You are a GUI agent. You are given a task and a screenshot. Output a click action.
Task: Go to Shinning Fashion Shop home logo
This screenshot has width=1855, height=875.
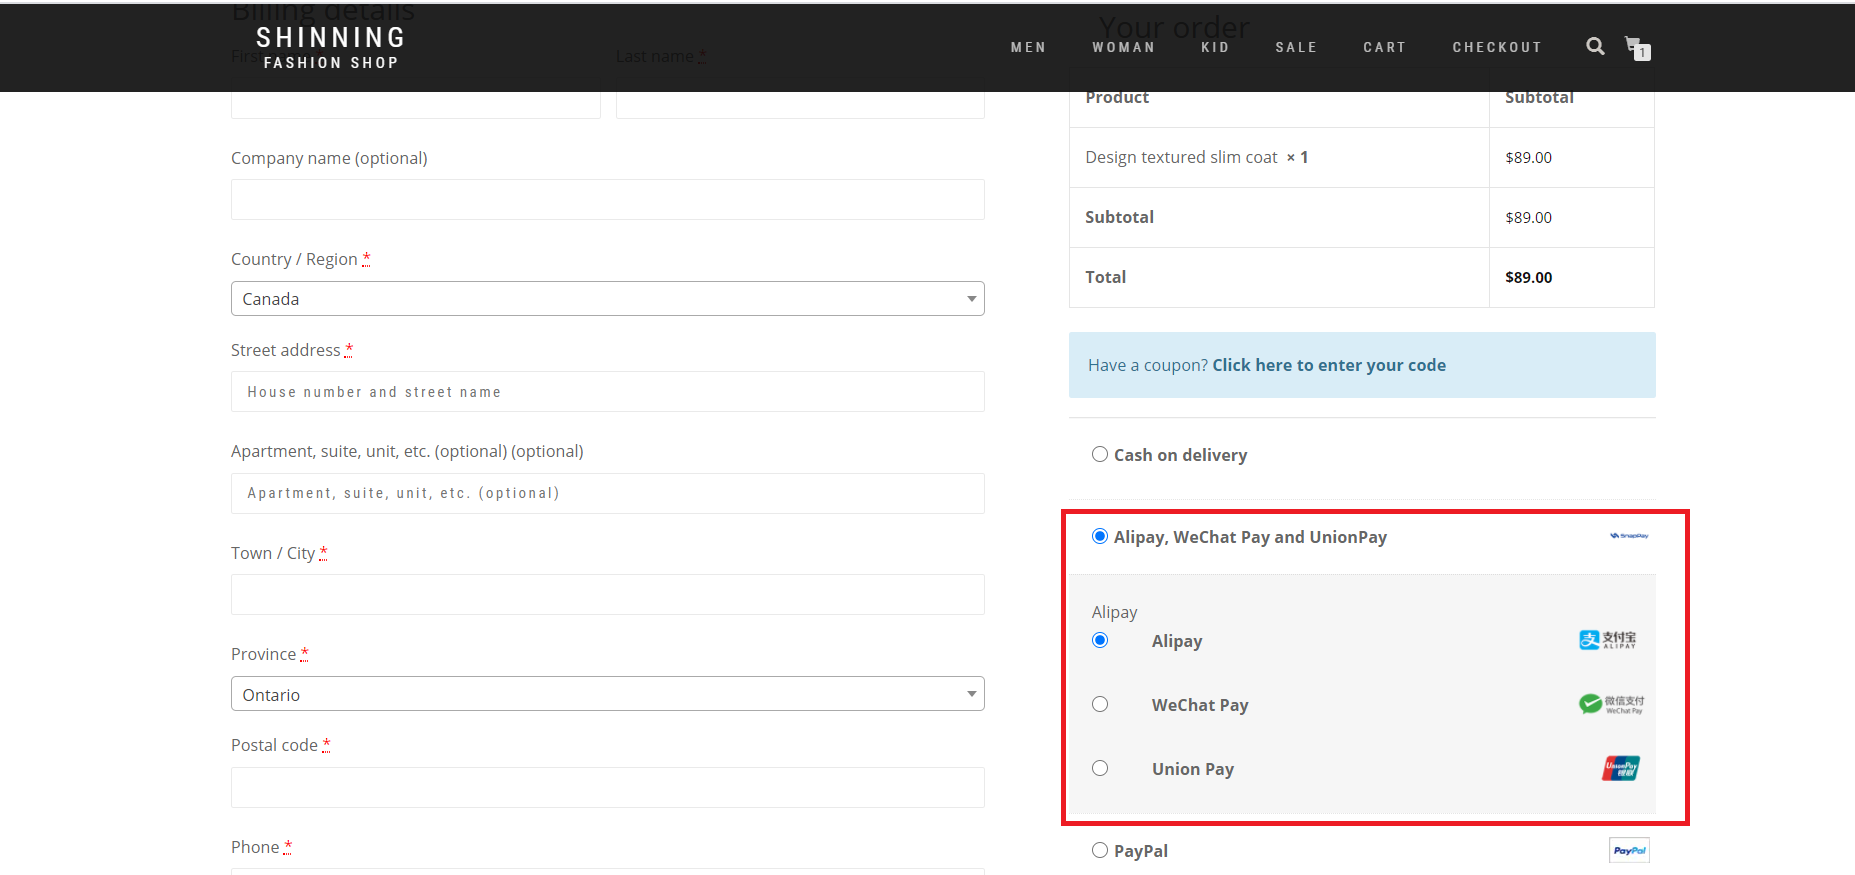(x=331, y=48)
